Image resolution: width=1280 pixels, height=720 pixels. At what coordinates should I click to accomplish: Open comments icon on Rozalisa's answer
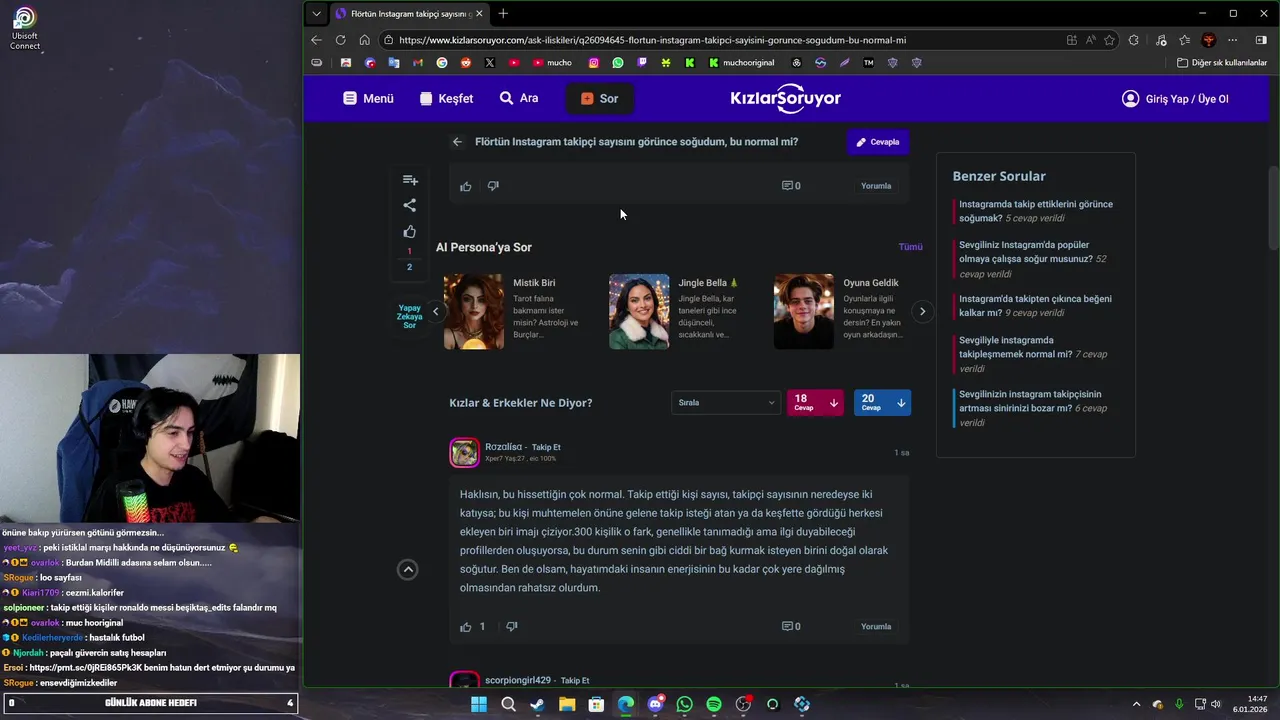tap(790, 627)
